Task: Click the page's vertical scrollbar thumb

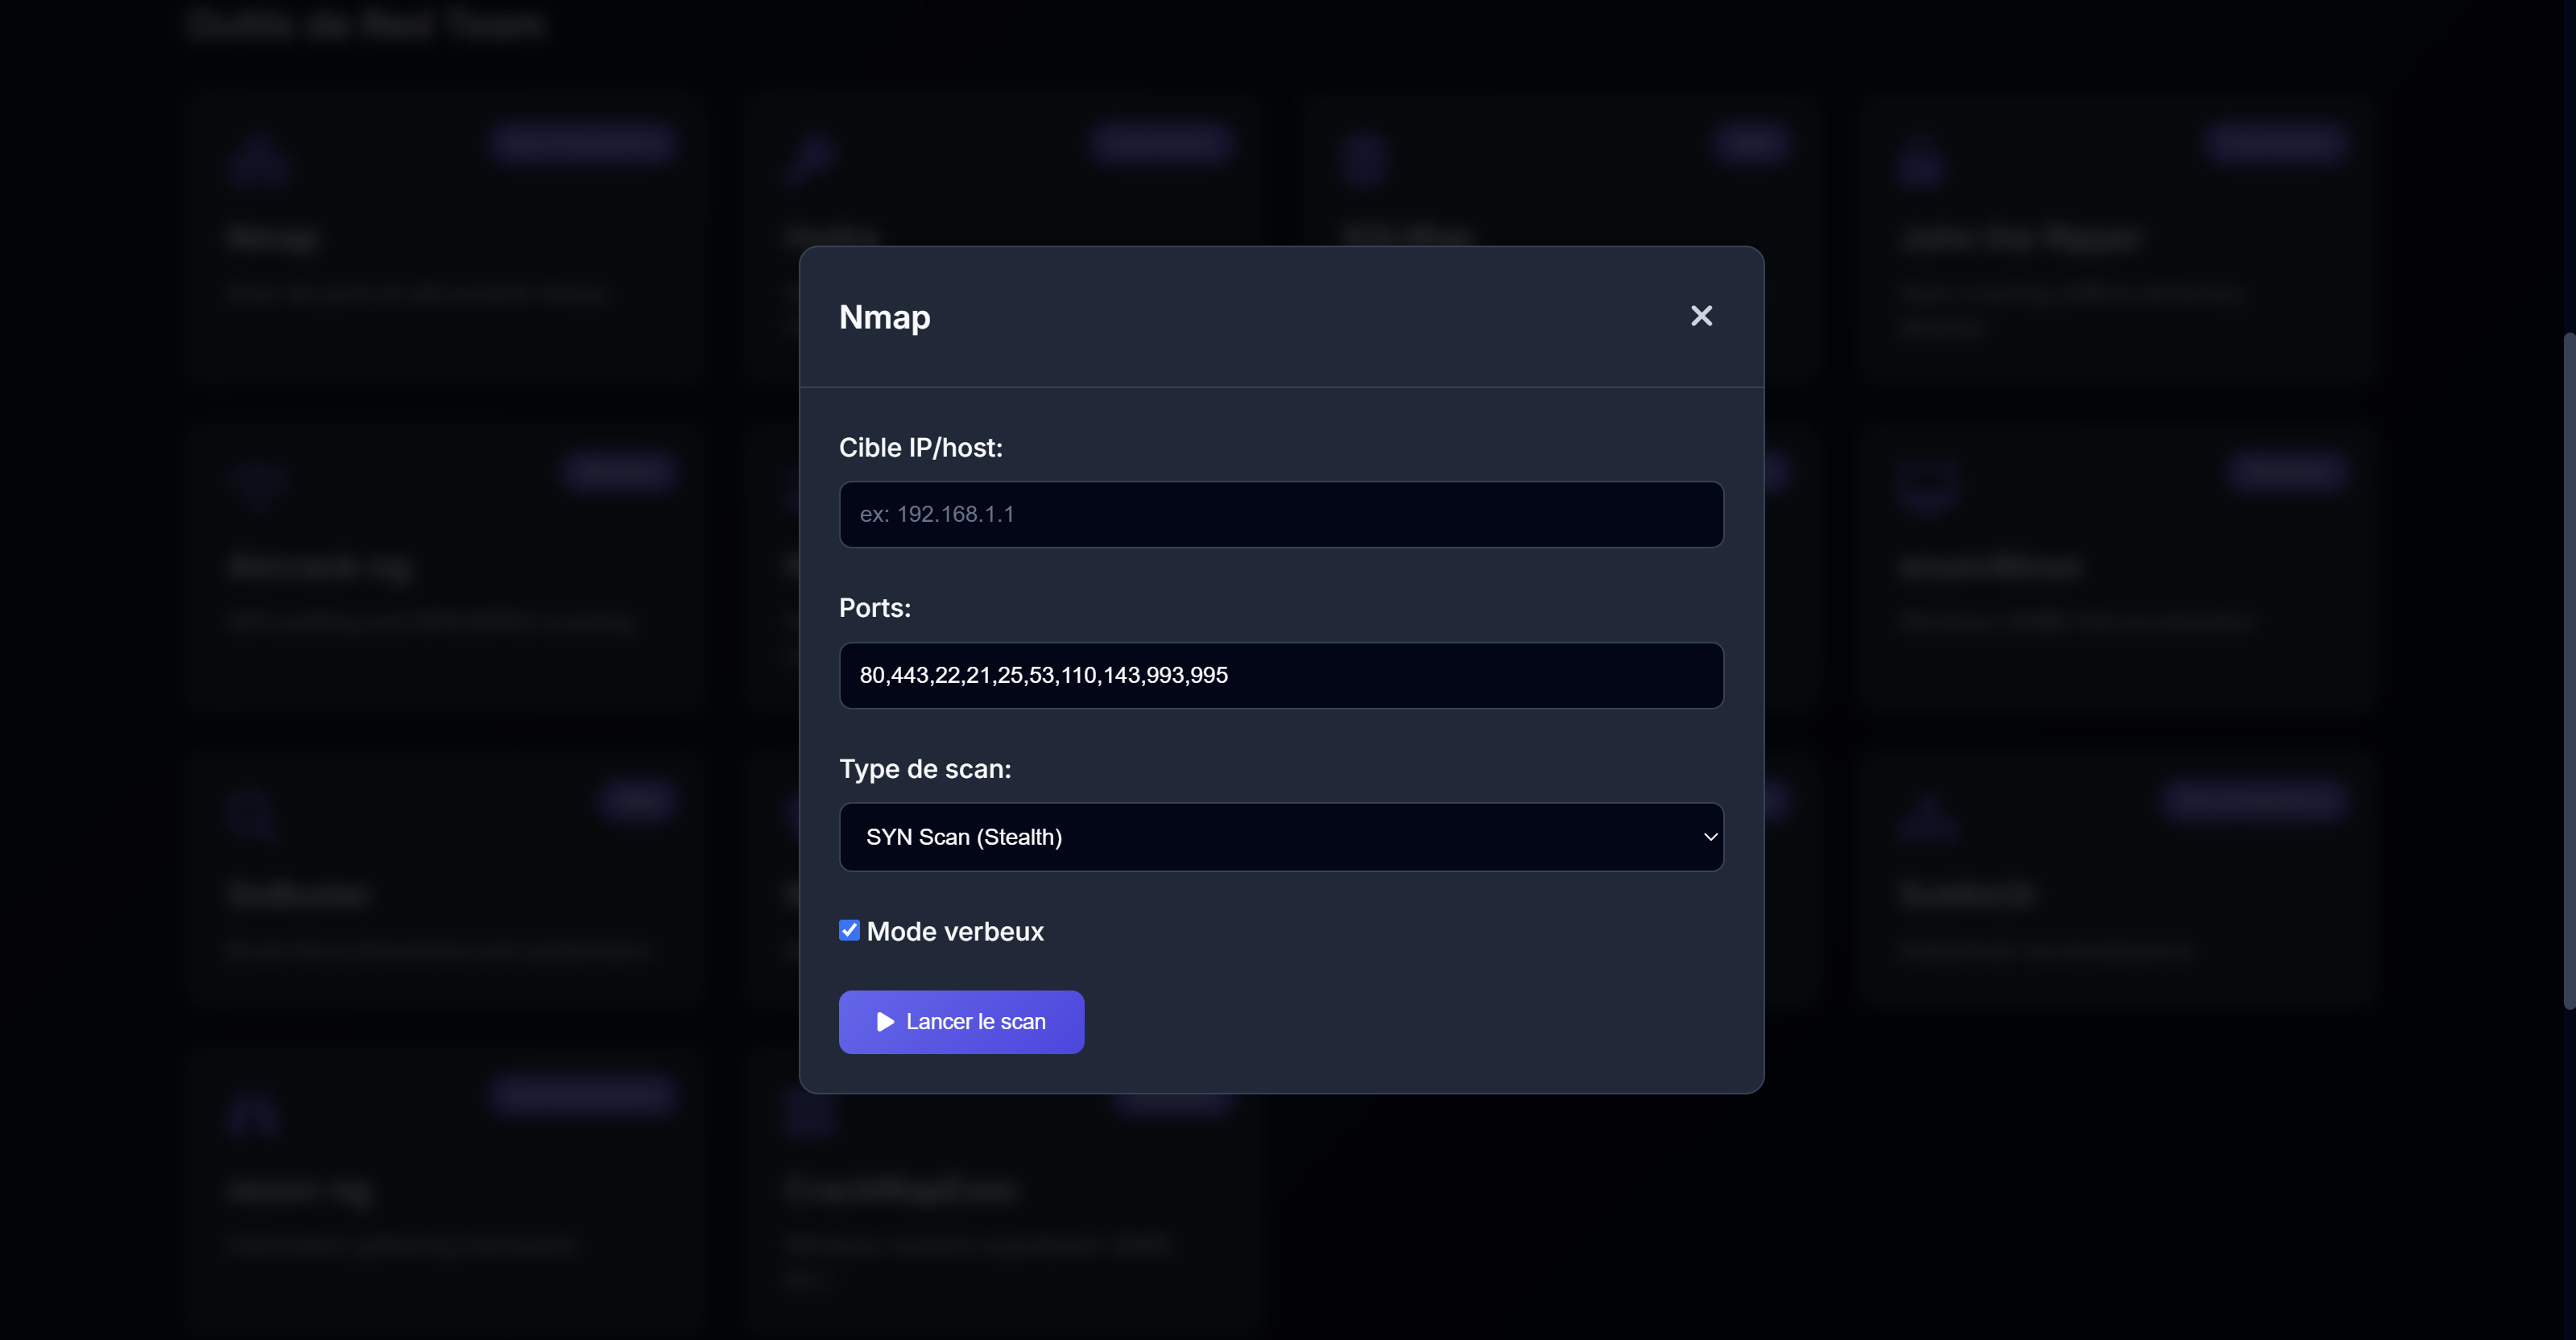Action: [2568, 670]
